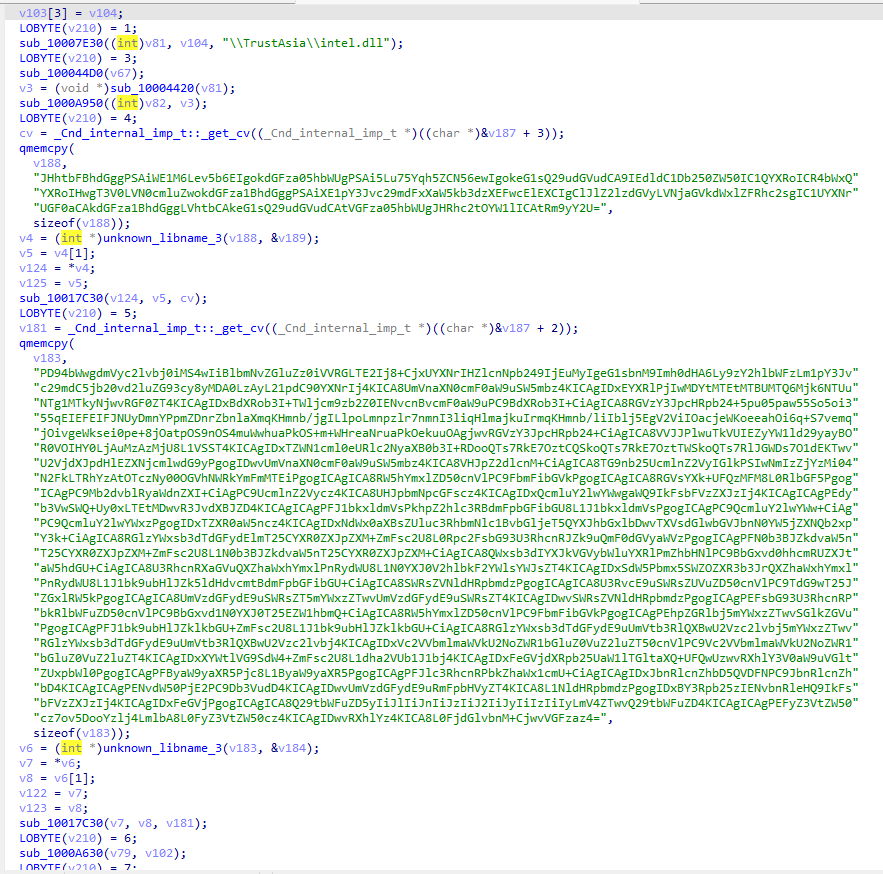Click variable cv at its assignment
The height and width of the screenshot is (874, 883).
coord(26,133)
